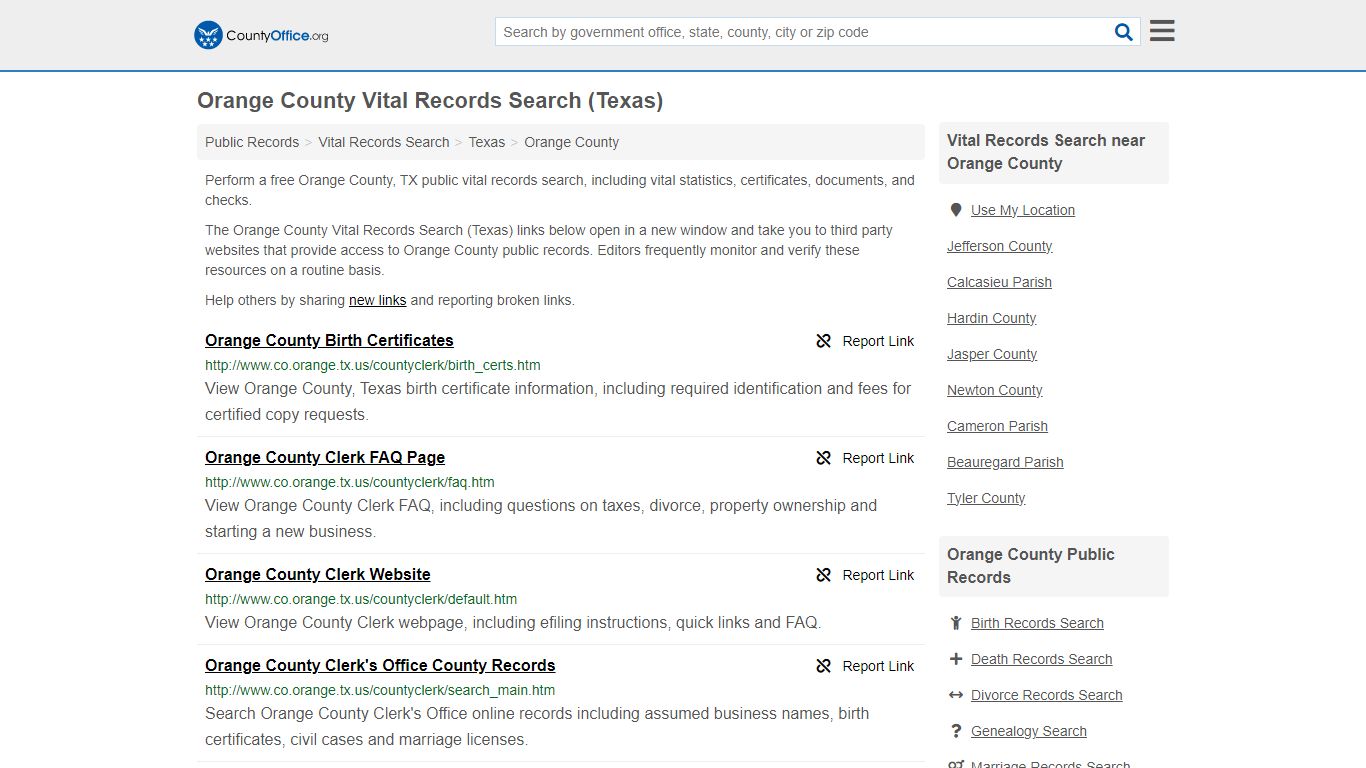Follow the 'new links' hyperlink
The height and width of the screenshot is (768, 1366).
pos(378,300)
